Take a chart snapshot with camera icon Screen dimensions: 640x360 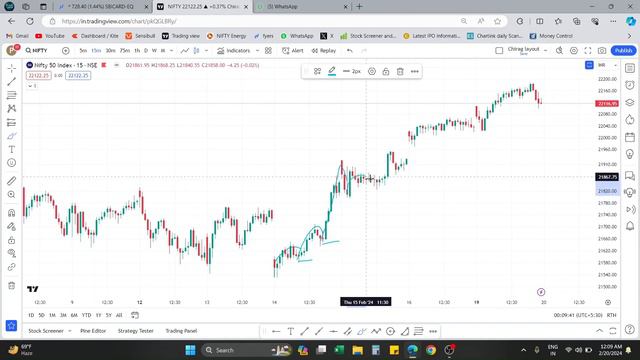pyautogui.click(x=602, y=51)
